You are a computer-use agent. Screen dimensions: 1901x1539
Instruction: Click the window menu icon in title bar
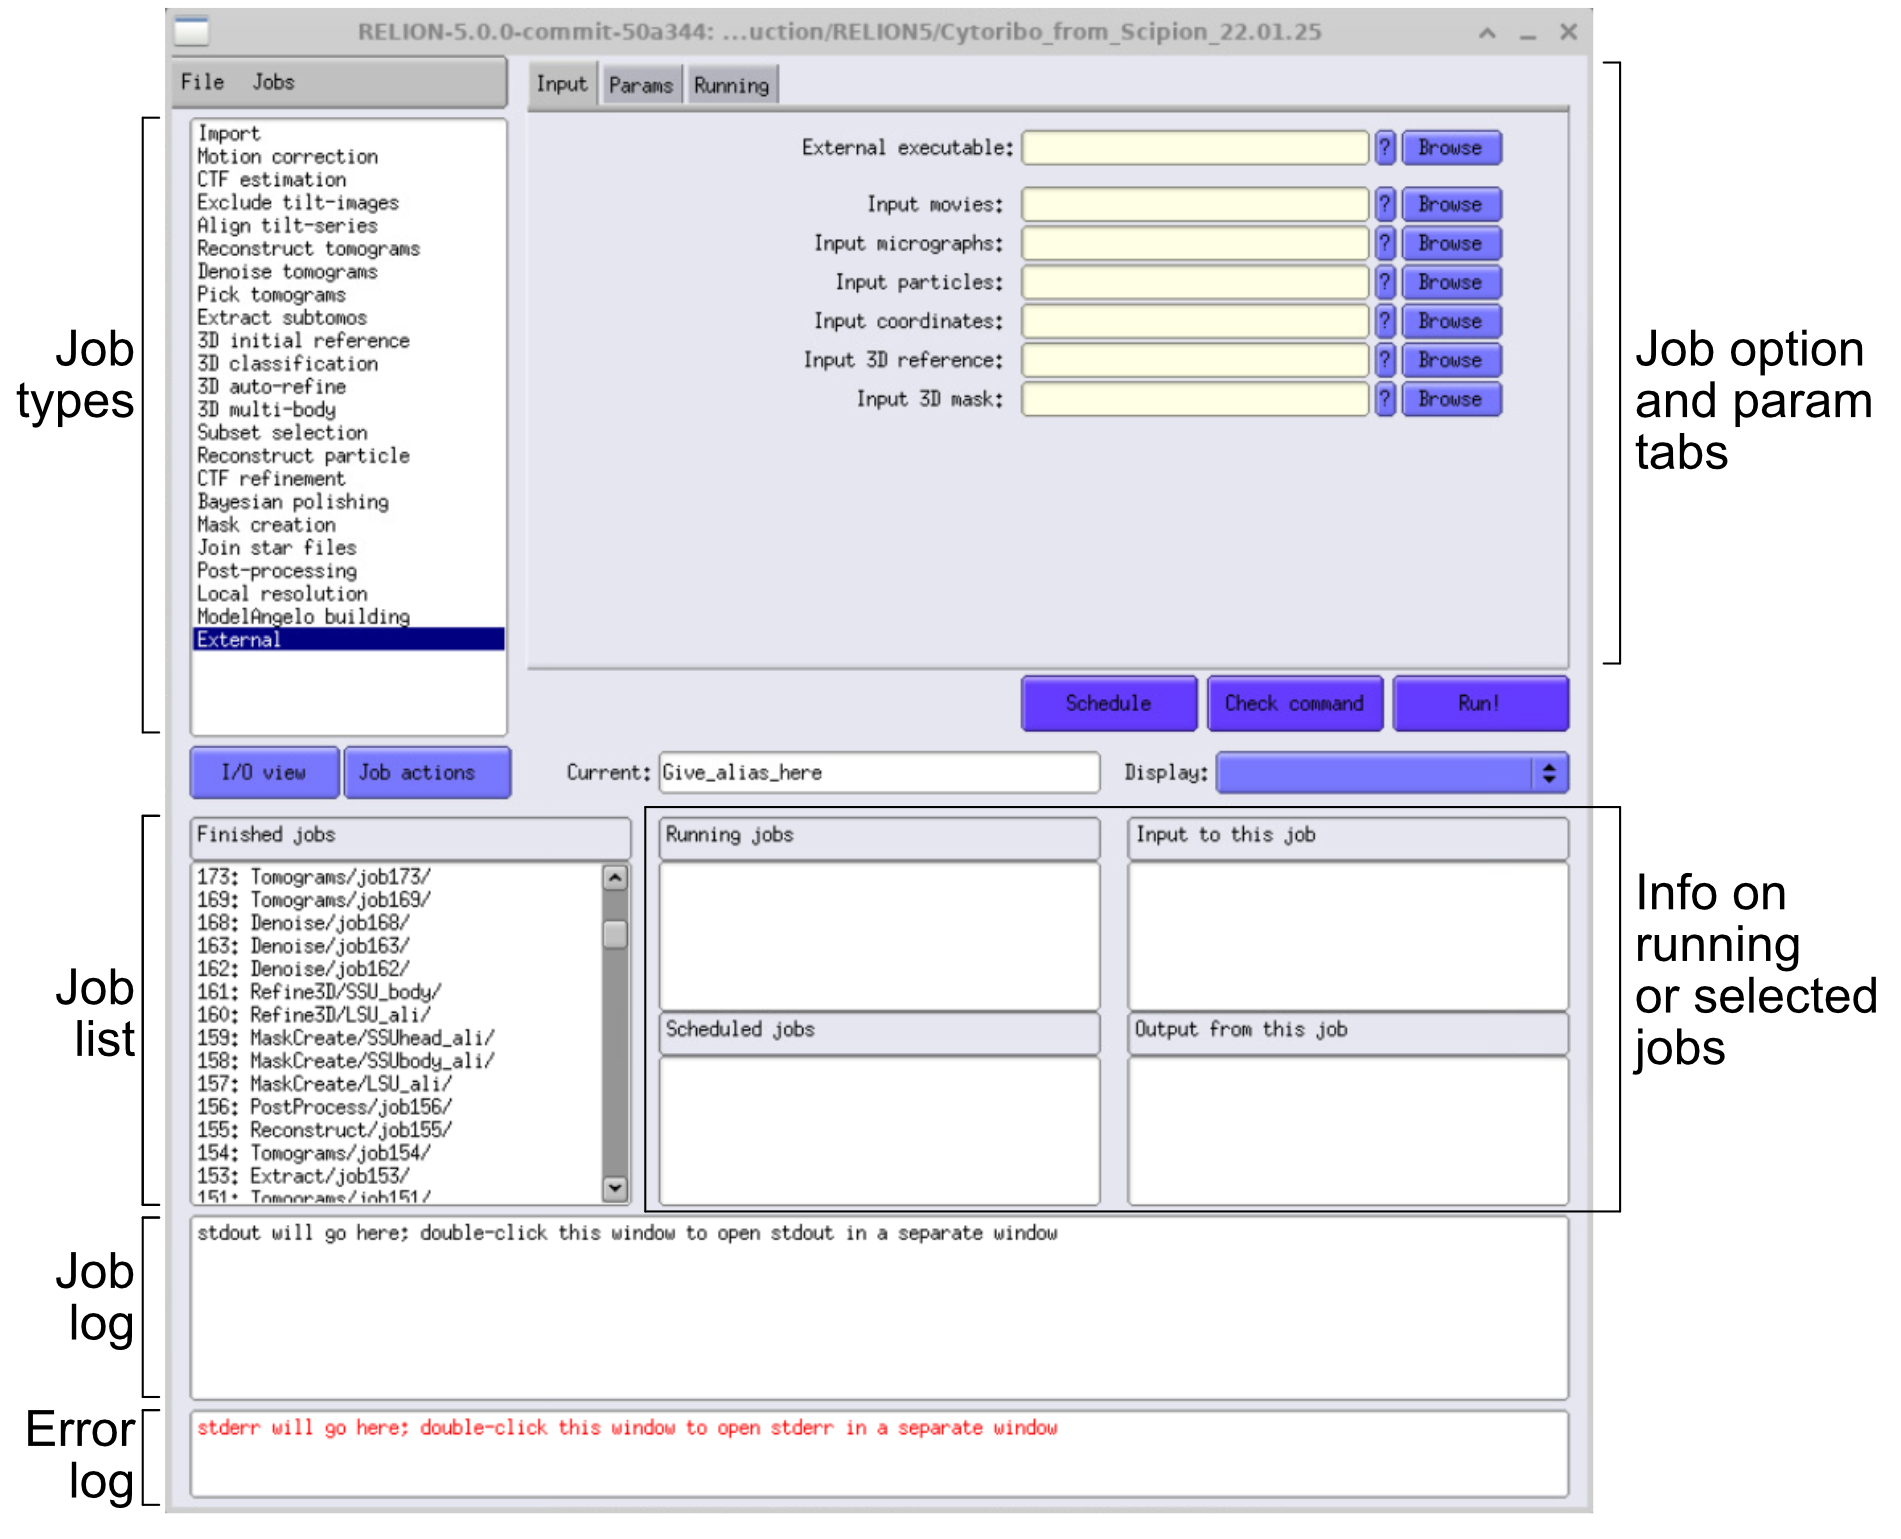pyautogui.click(x=191, y=31)
